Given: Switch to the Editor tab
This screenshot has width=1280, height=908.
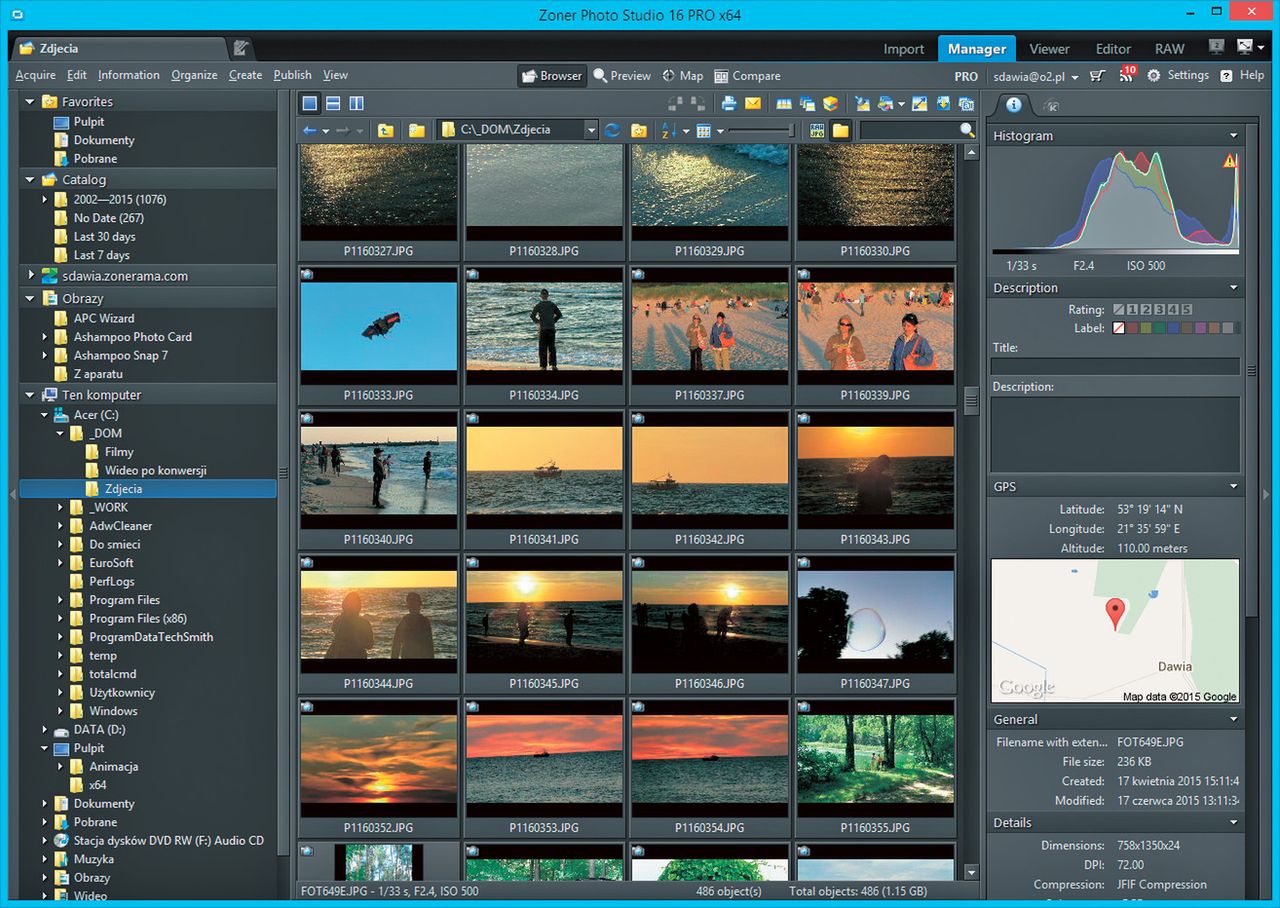Looking at the screenshot, I should [x=1113, y=49].
